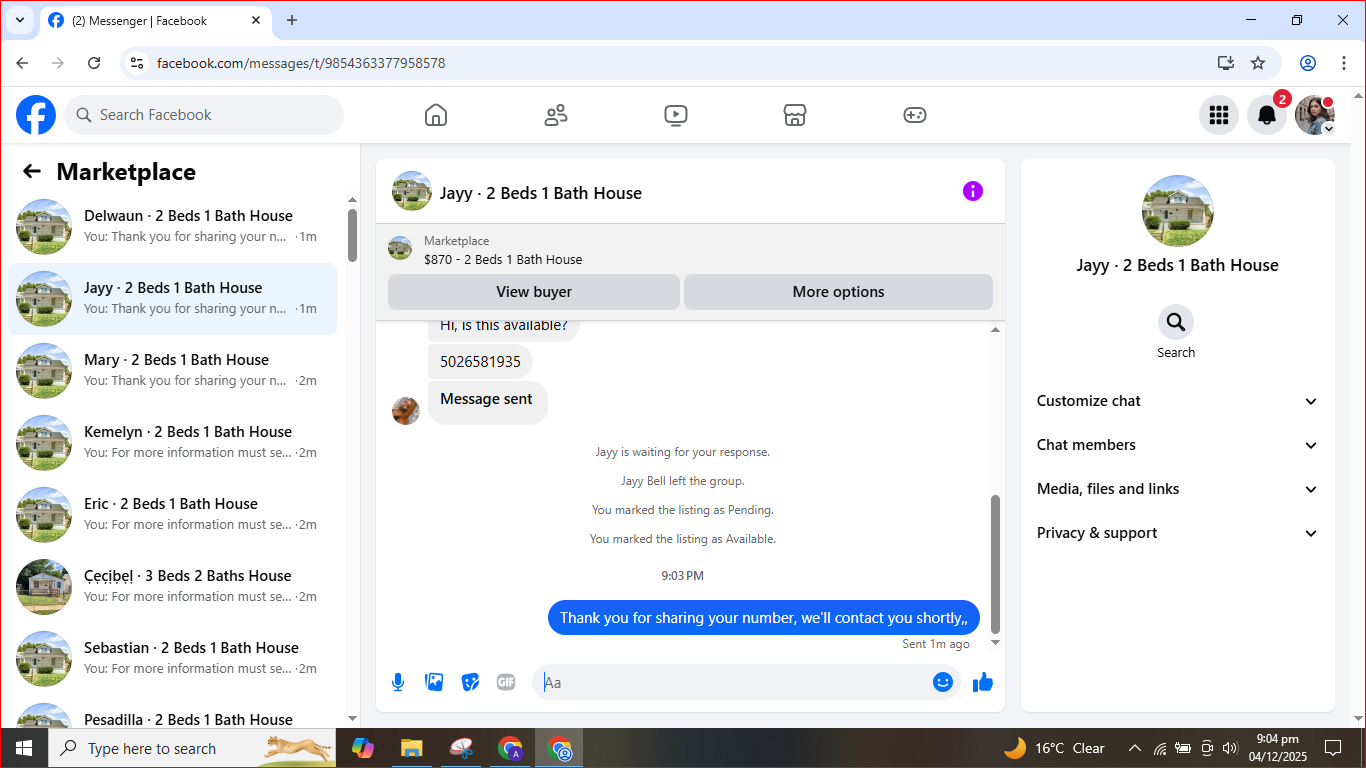Open Mary conversation
1366x768 pixels.
(173, 371)
